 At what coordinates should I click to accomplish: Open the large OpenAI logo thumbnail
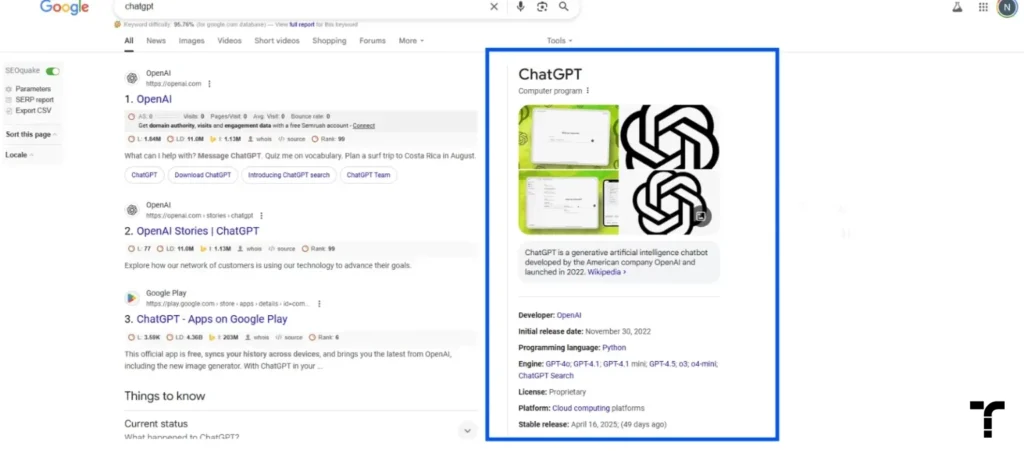[x=669, y=136]
